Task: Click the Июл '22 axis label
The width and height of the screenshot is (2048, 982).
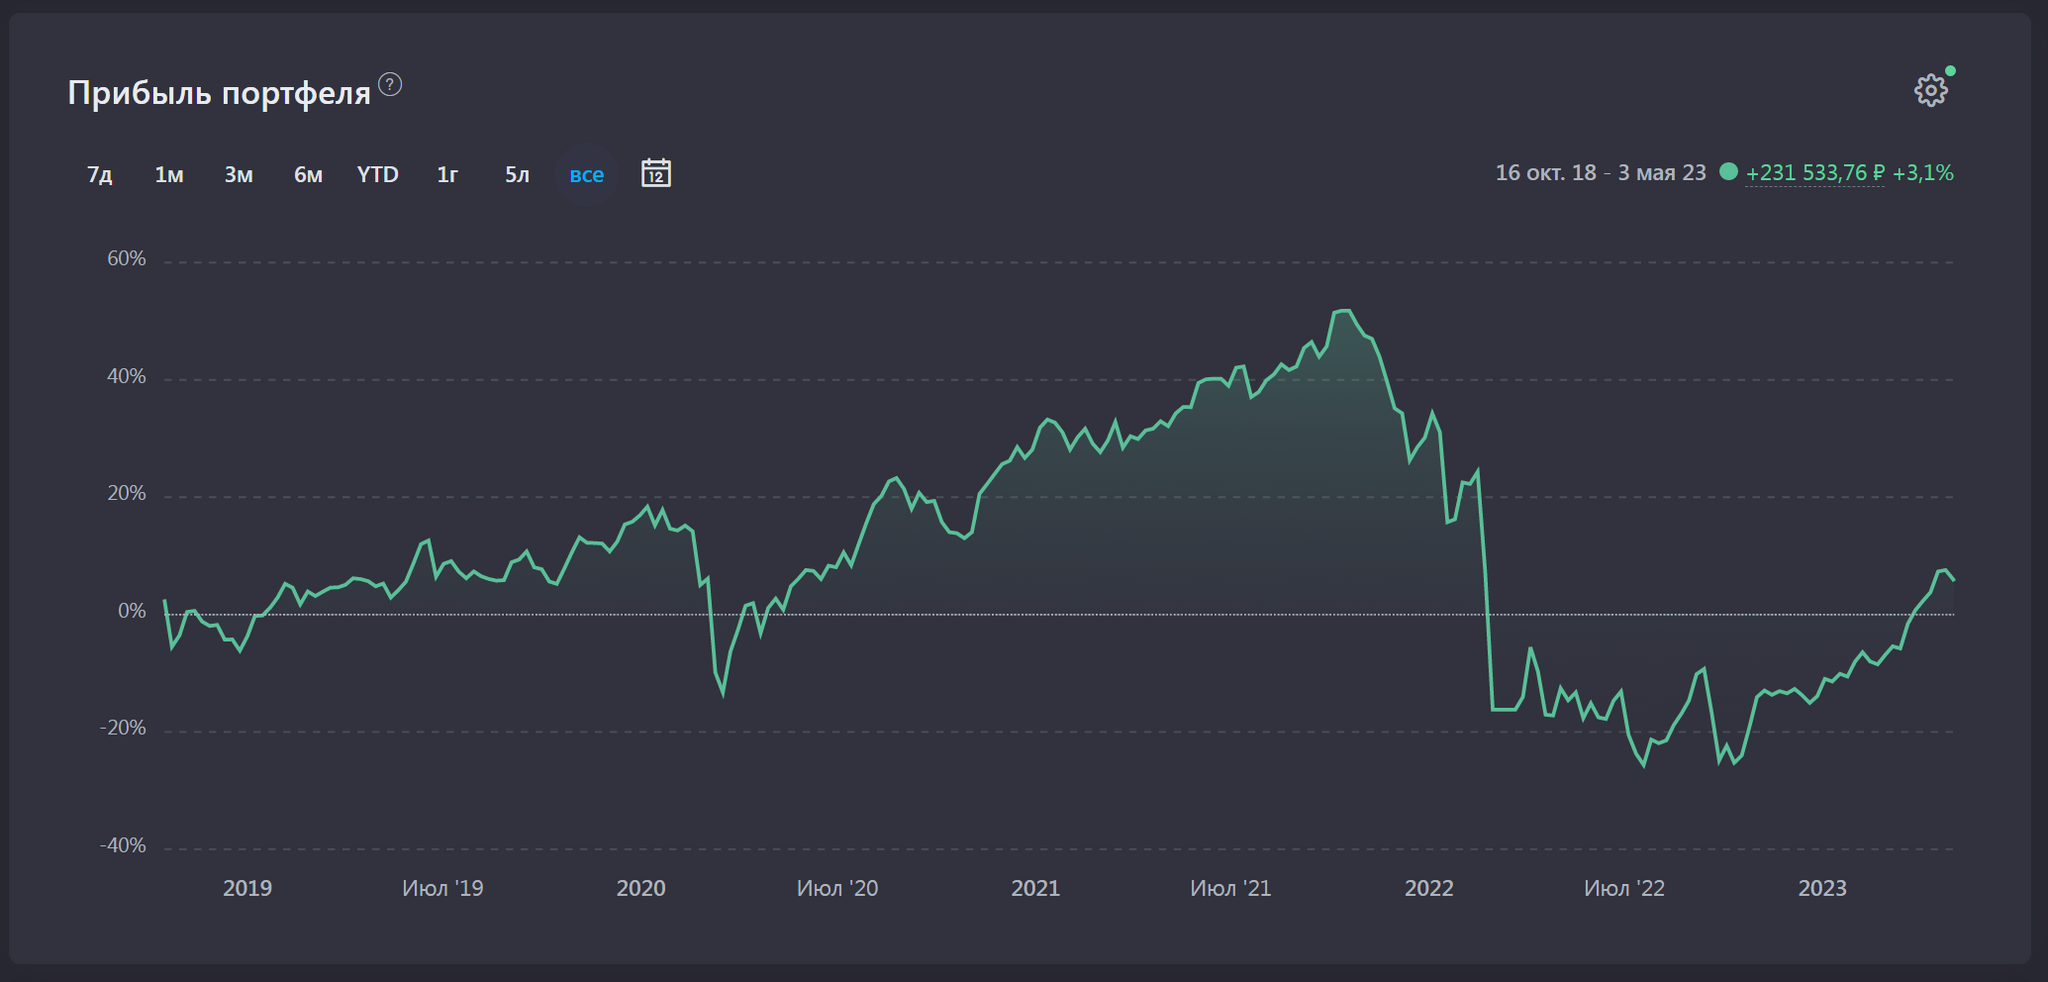Action: [x=1625, y=888]
